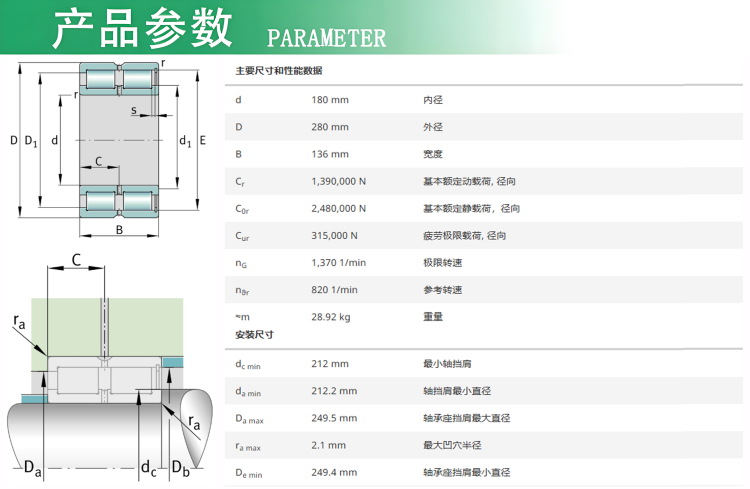Click the 1,390,000 N load value
The width and height of the screenshot is (750, 489).
click(x=339, y=181)
